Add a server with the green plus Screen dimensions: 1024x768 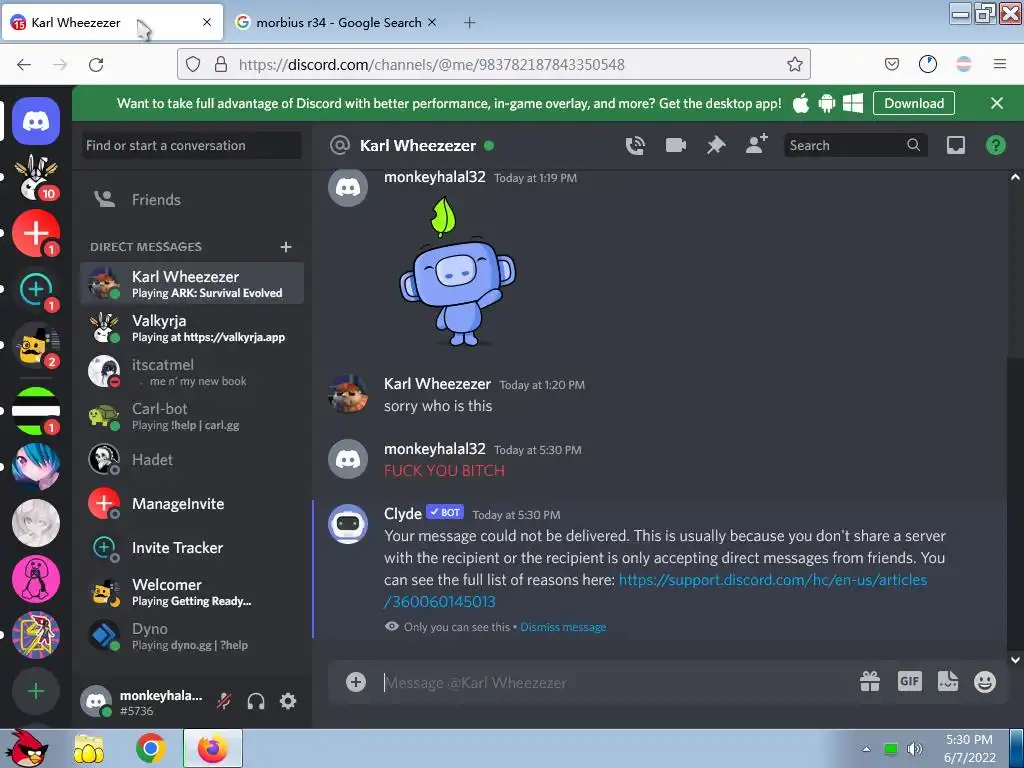click(x=36, y=691)
